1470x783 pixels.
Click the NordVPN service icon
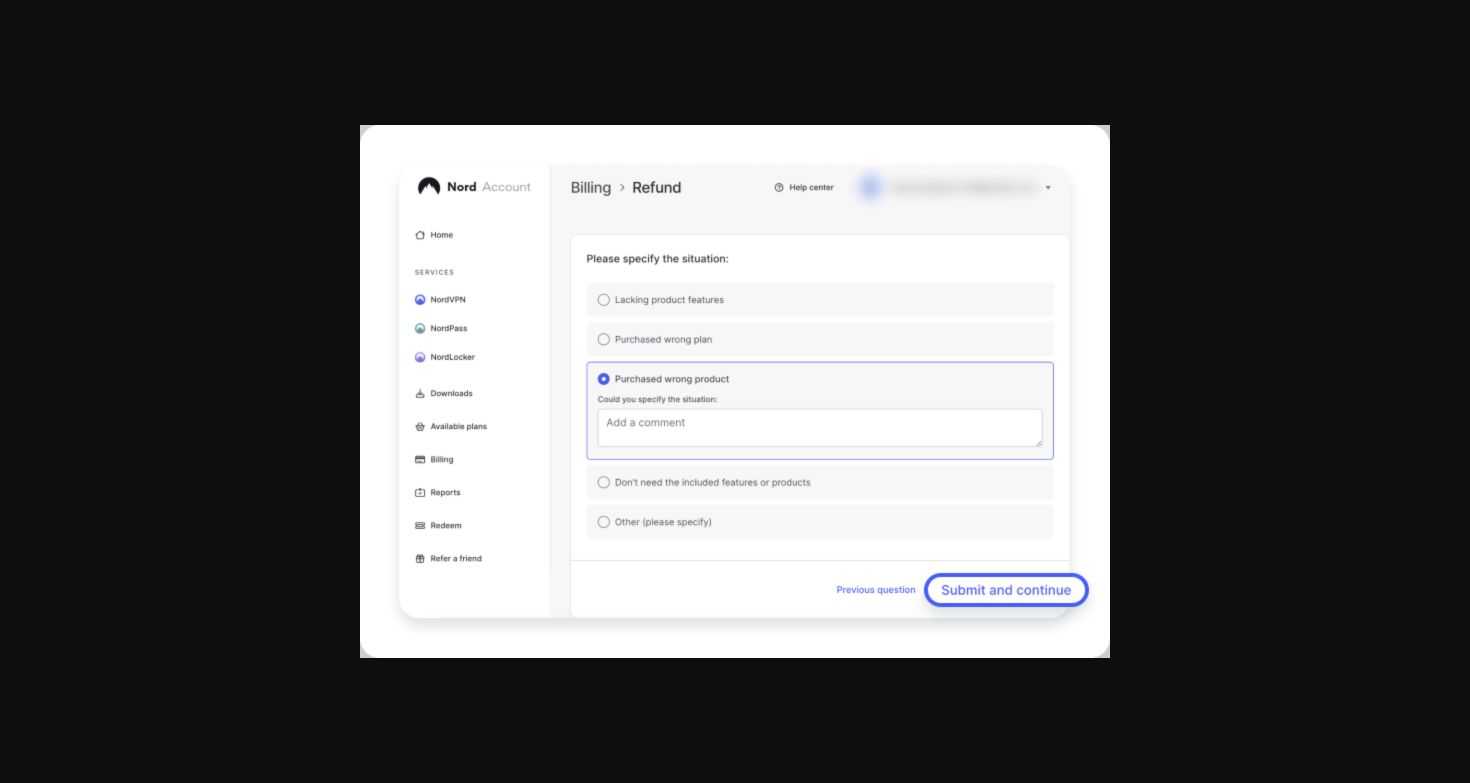point(420,300)
